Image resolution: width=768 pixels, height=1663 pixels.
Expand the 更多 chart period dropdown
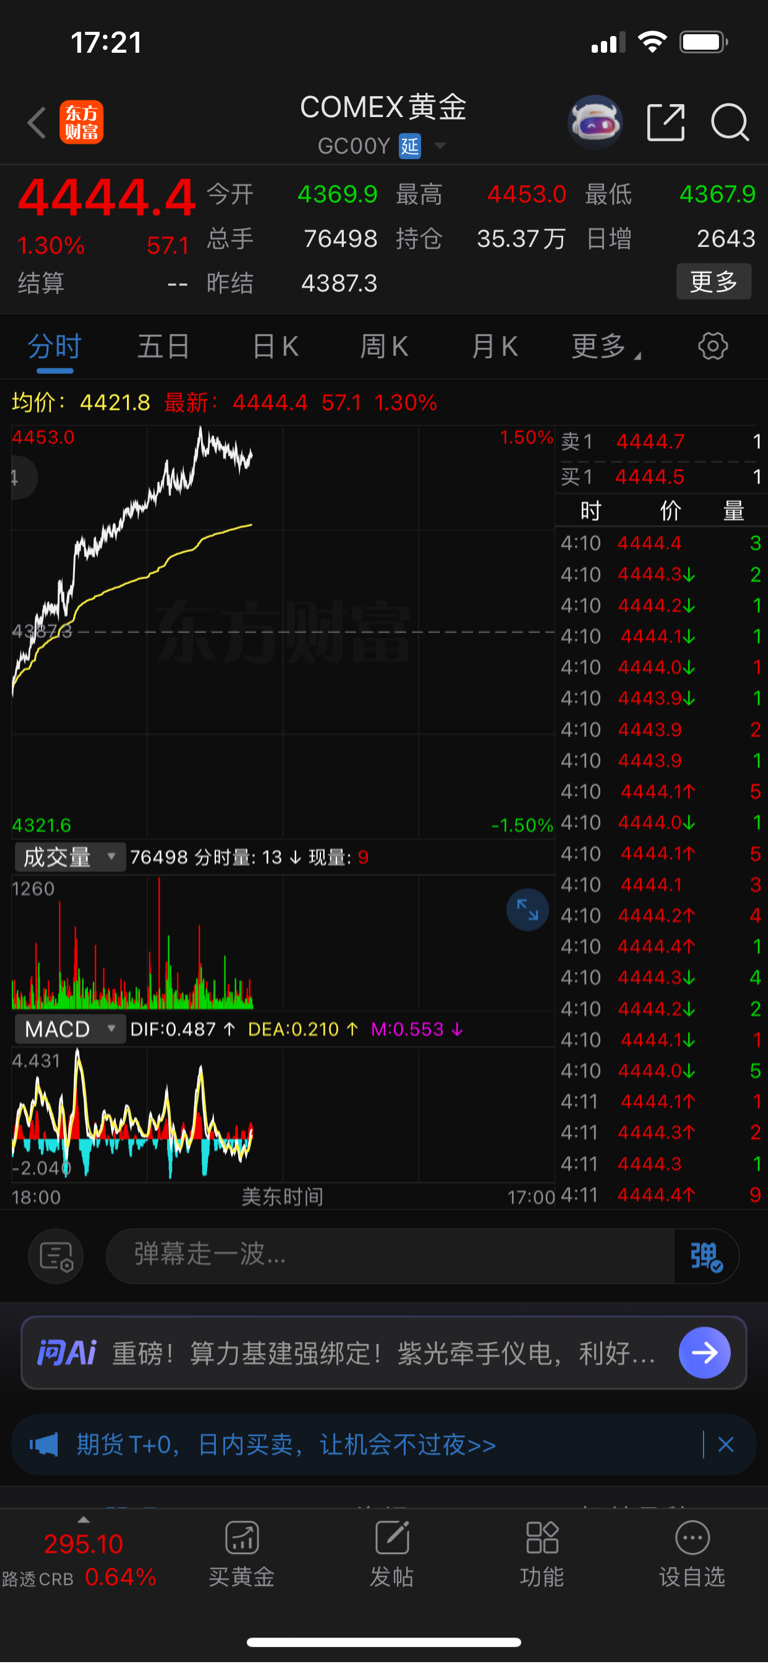click(x=606, y=347)
